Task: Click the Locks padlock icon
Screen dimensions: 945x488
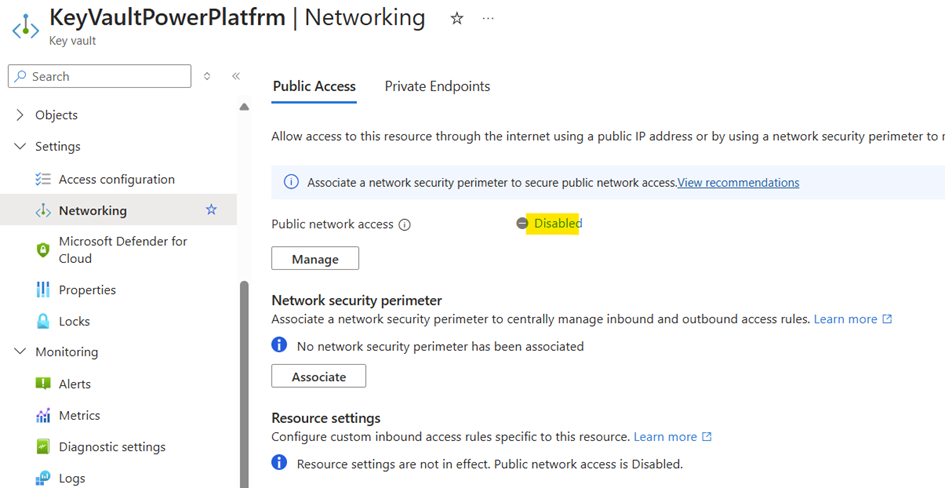Action: pos(43,321)
